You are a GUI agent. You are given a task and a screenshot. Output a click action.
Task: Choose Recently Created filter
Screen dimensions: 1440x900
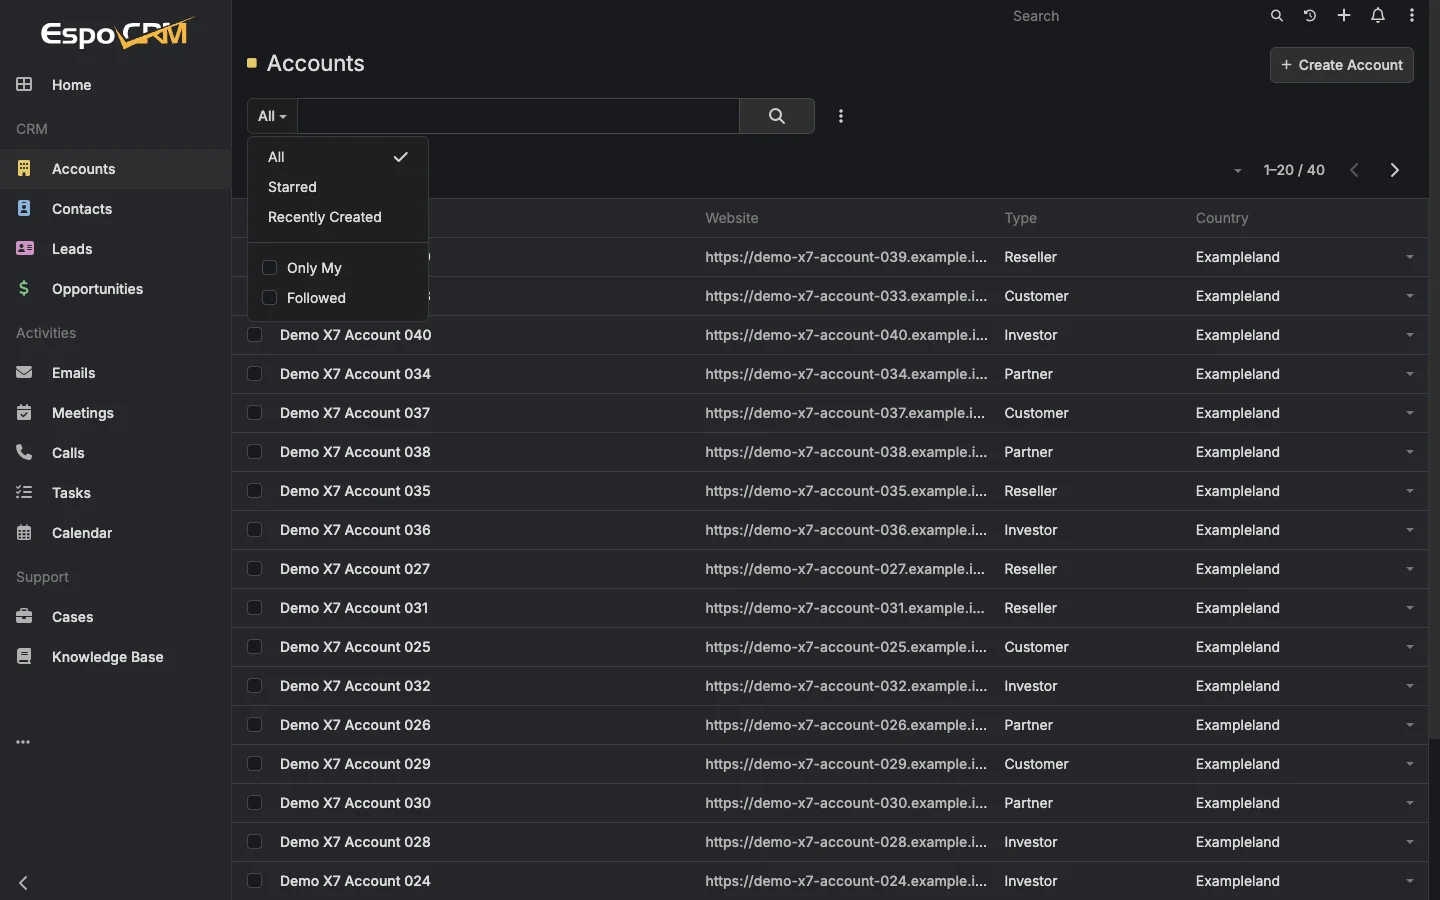point(338,217)
